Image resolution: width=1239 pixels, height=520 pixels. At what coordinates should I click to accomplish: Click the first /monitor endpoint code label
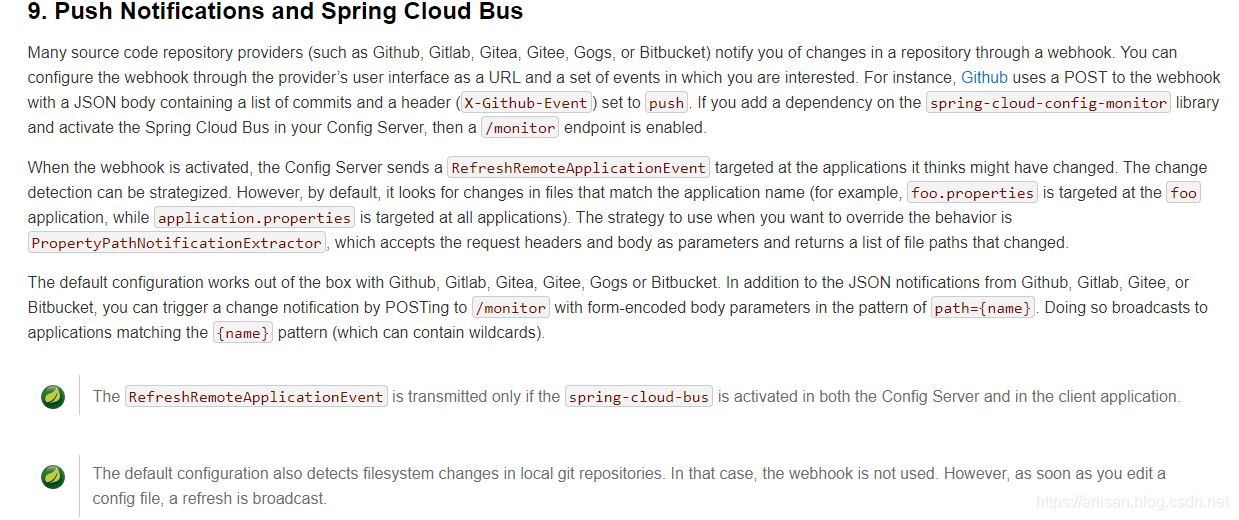point(519,127)
